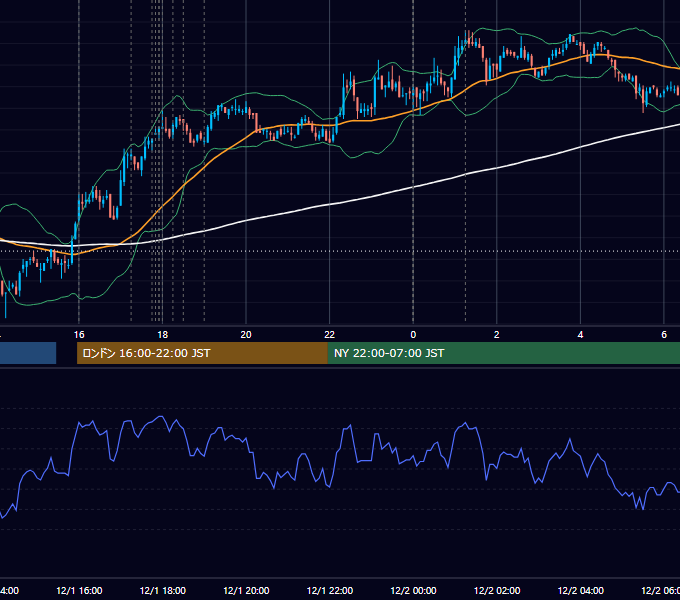Select the horizontal dotted price level line

340,251
